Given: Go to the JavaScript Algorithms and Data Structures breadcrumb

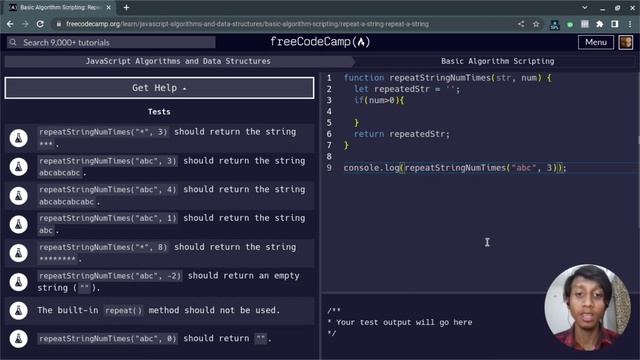Looking at the screenshot, I should tap(178, 61).
